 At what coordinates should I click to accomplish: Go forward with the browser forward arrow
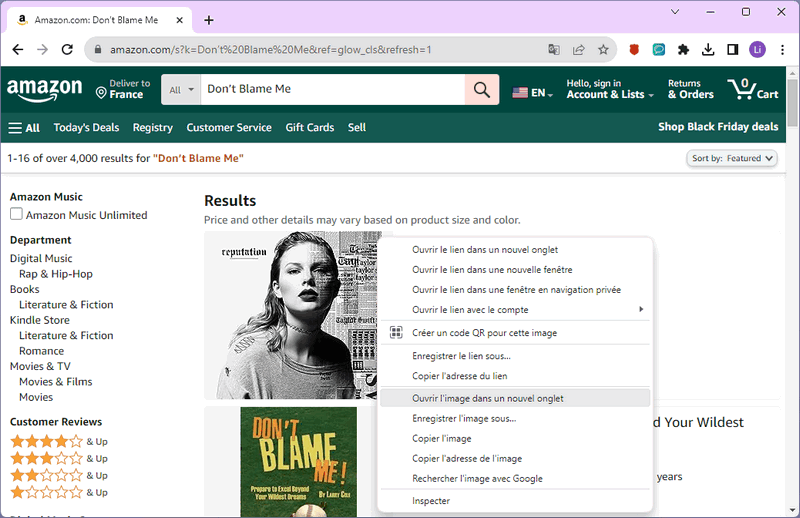(43, 50)
